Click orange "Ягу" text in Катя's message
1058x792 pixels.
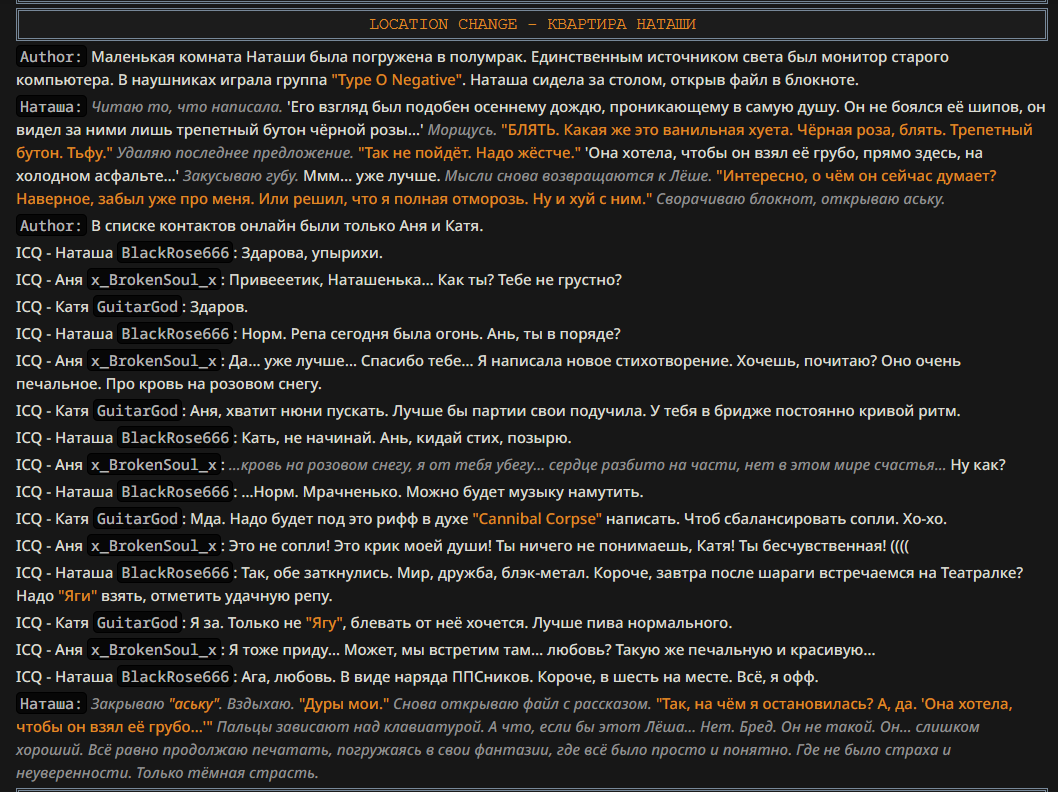tap(325, 623)
